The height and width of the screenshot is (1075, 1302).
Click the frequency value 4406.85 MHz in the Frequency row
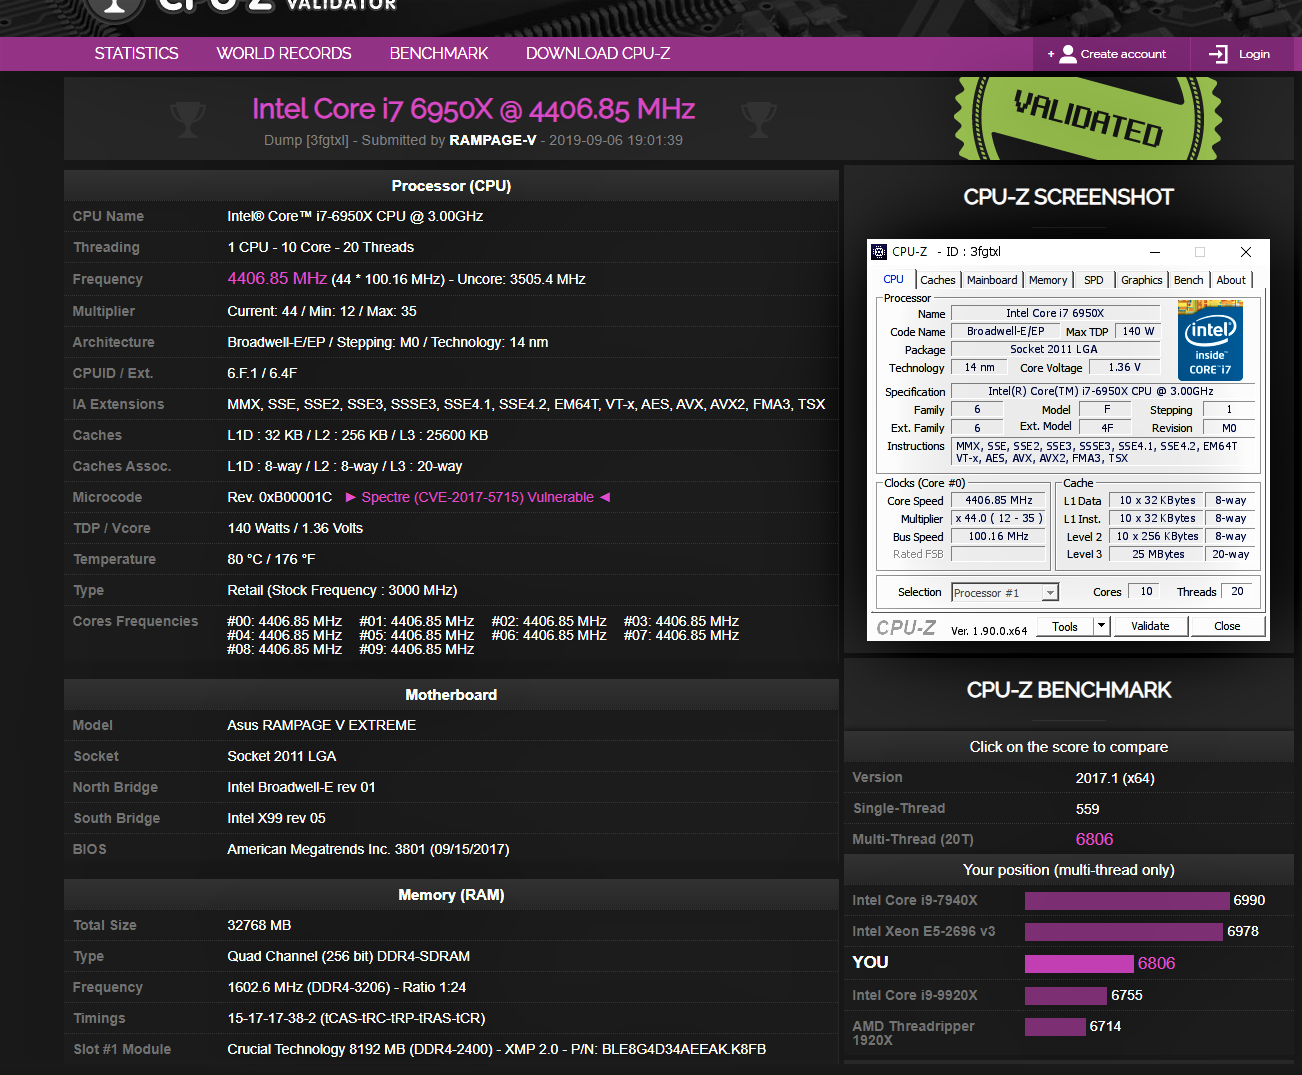277,279
